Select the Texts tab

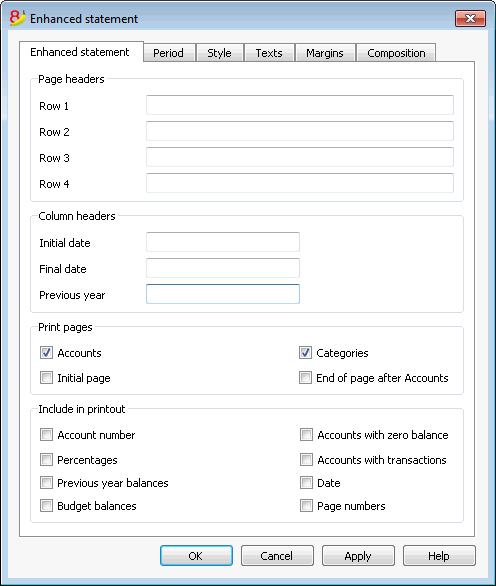[x=269, y=53]
